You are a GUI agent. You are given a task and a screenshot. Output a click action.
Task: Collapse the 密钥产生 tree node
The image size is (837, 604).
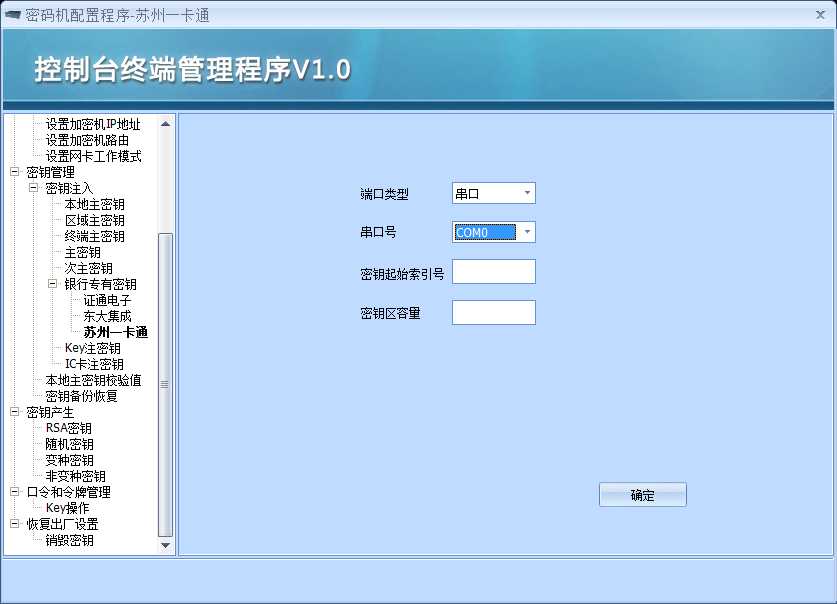pyautogui.click(x=15, y=412)
